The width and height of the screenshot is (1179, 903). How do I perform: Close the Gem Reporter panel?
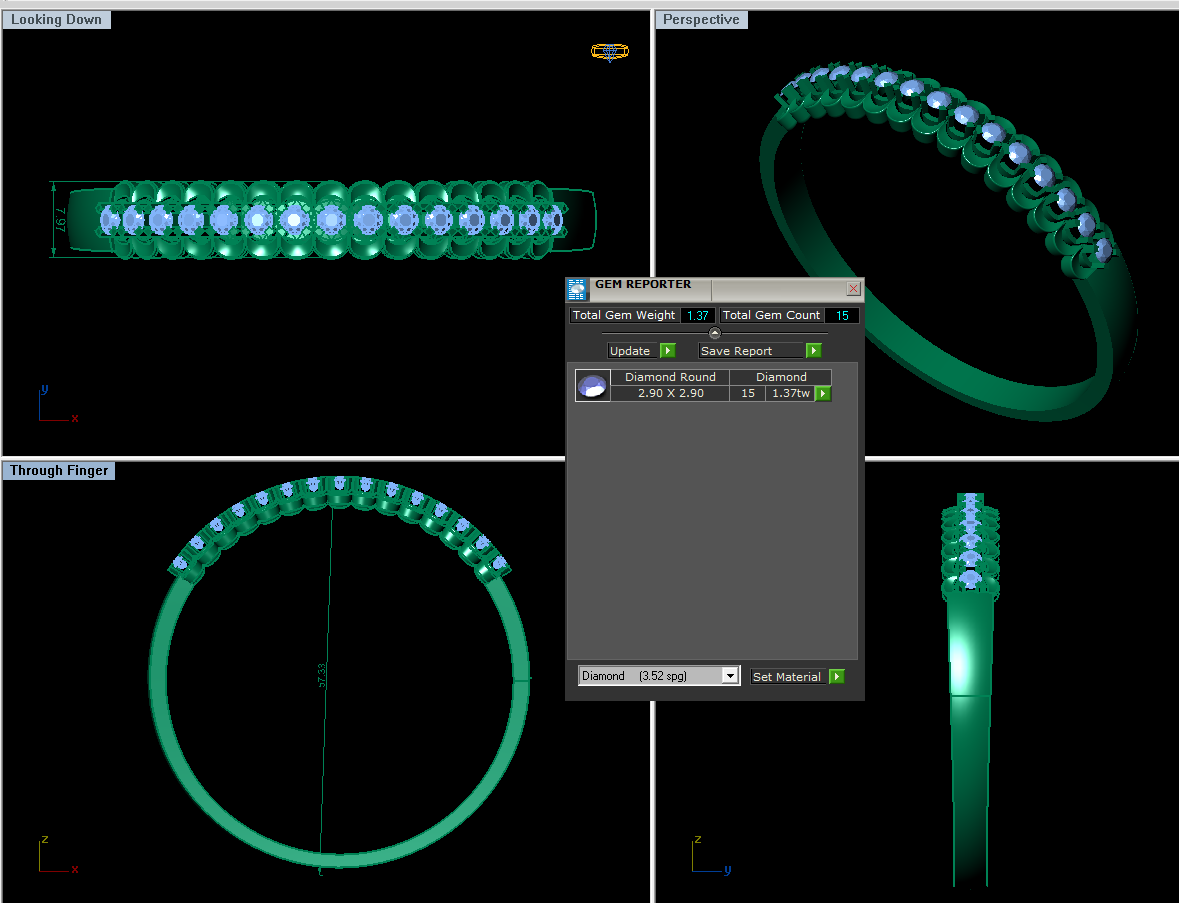[x=853, y=289]
